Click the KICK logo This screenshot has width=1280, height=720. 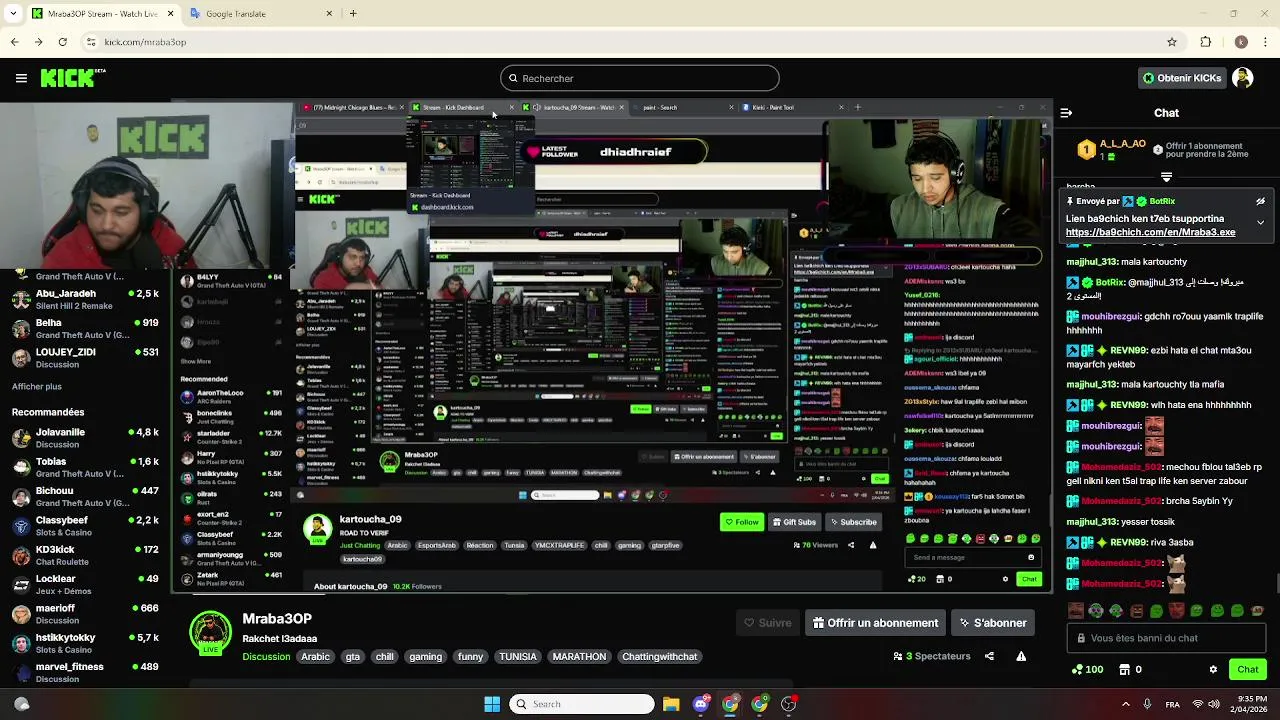(x=73, y=78)
